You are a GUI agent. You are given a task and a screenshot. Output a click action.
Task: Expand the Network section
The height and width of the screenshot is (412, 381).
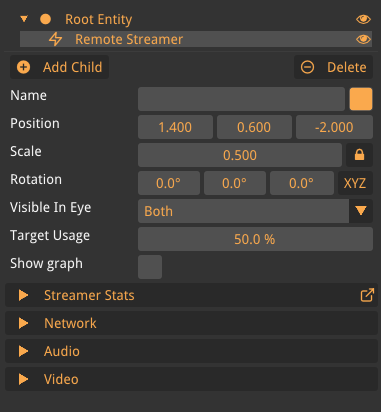(x=191, y=323)
